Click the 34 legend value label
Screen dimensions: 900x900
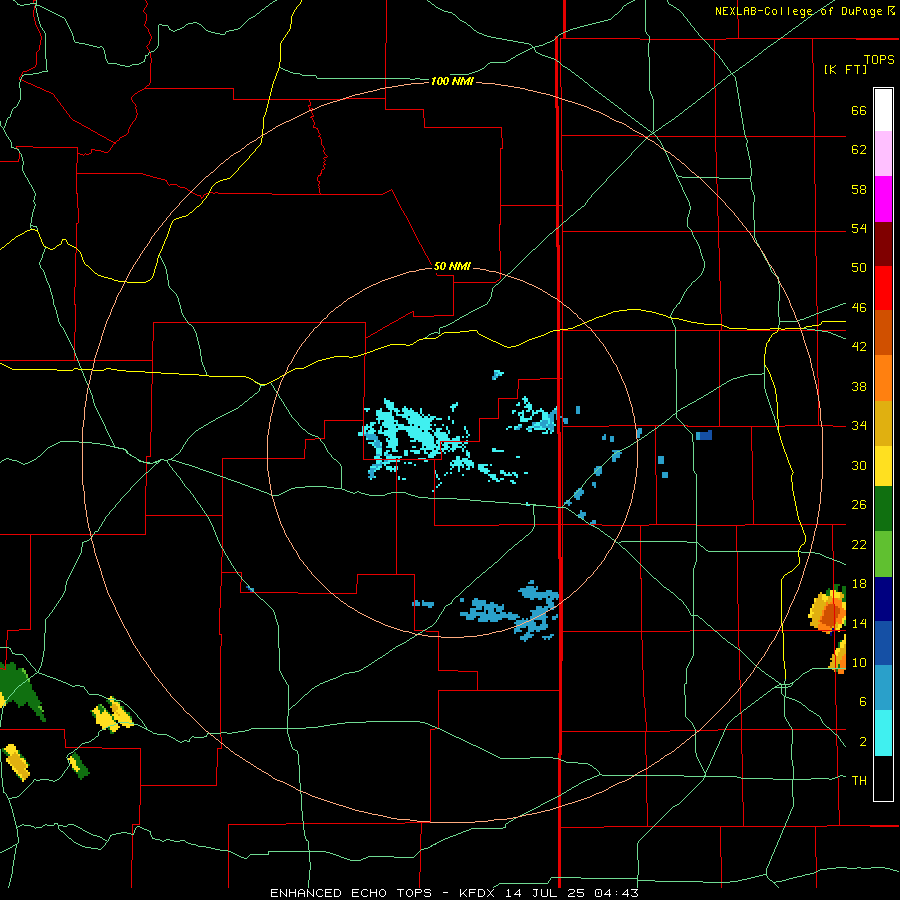point(859,425)
